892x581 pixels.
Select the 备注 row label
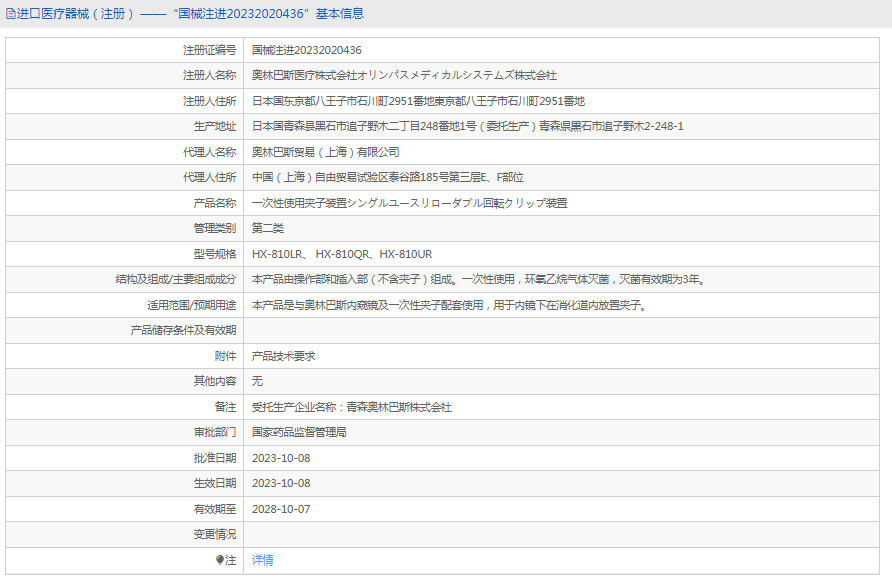tap(225, 407)
